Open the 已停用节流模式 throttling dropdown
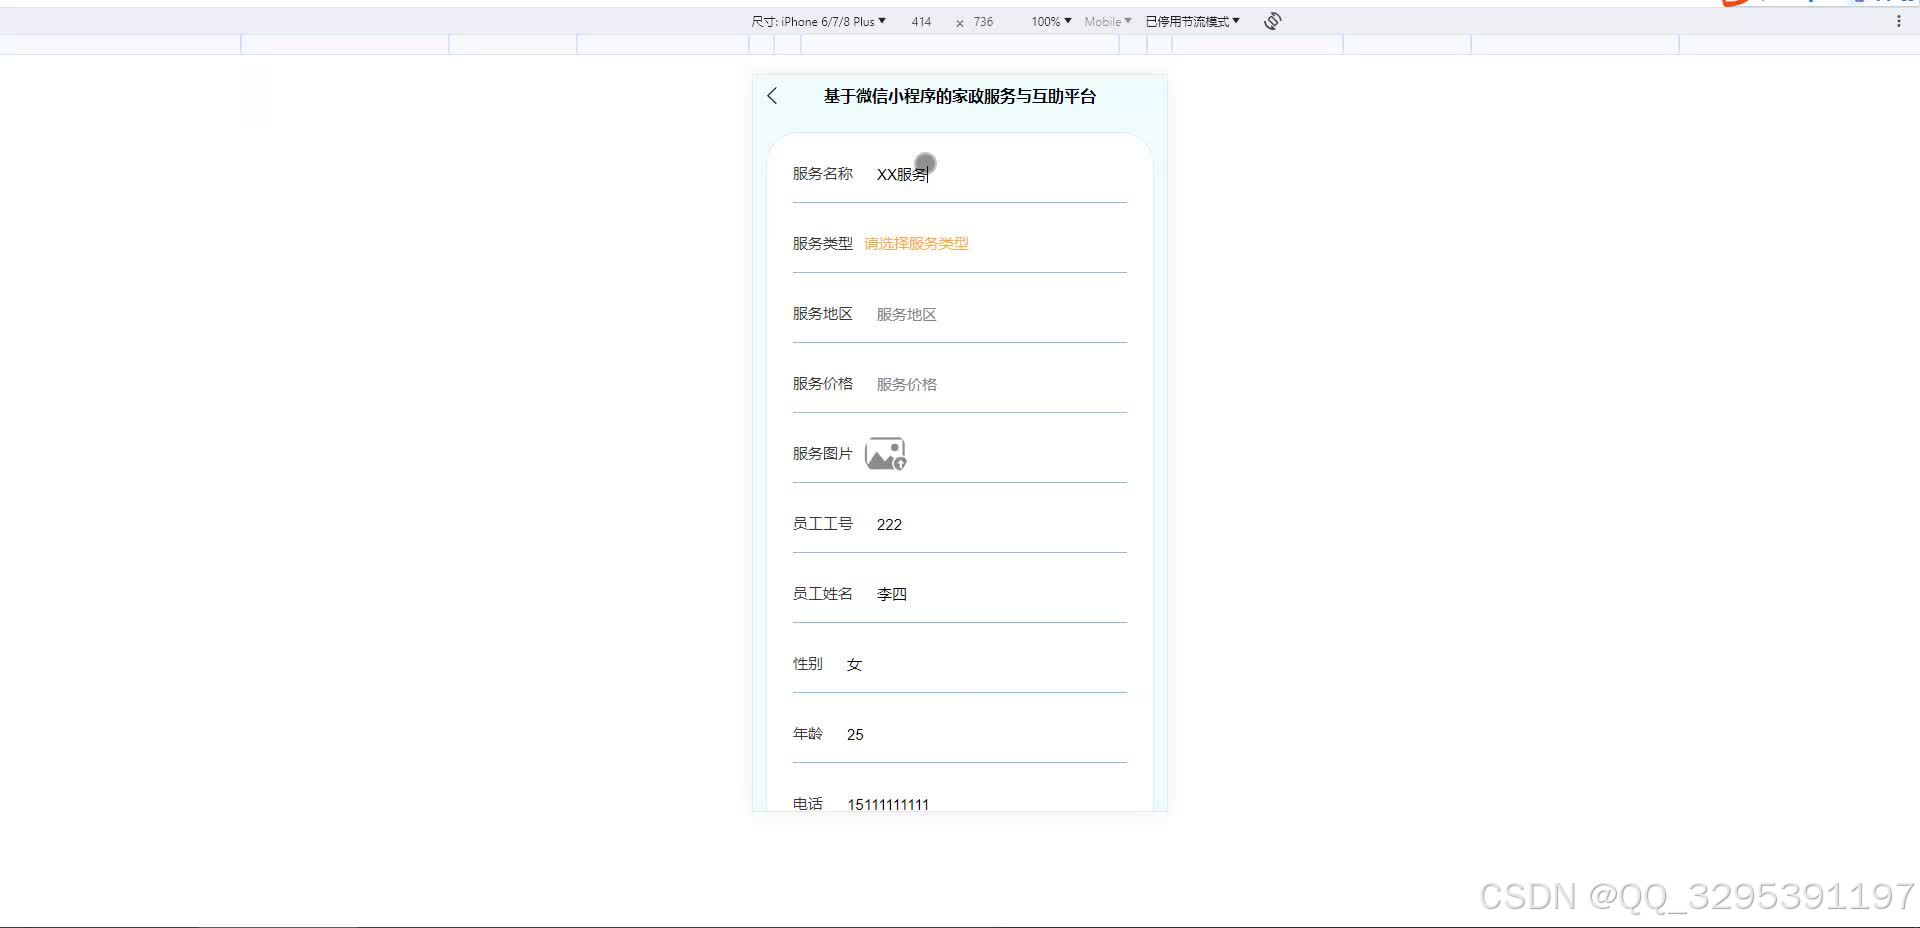 [x=1191, y=20]
